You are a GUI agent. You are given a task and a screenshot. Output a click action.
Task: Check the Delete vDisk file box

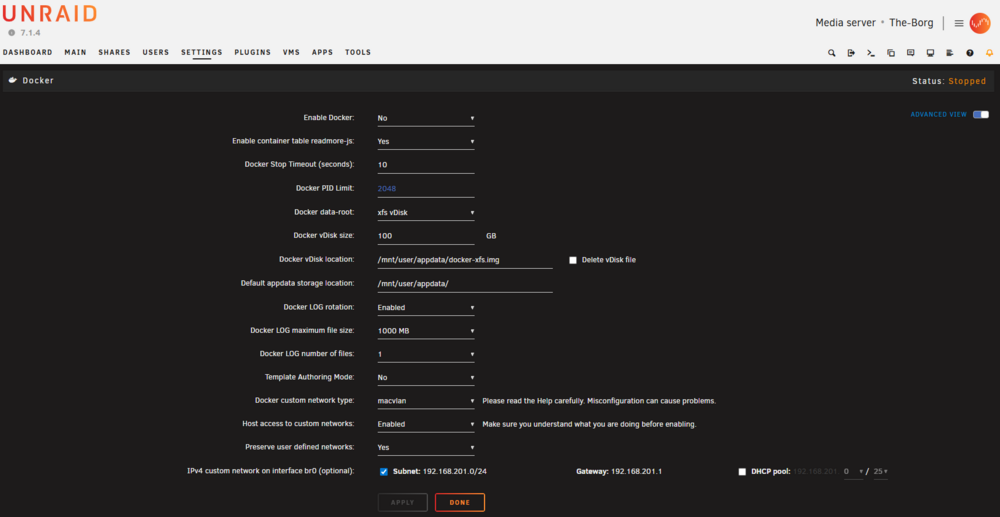(573, 260)
